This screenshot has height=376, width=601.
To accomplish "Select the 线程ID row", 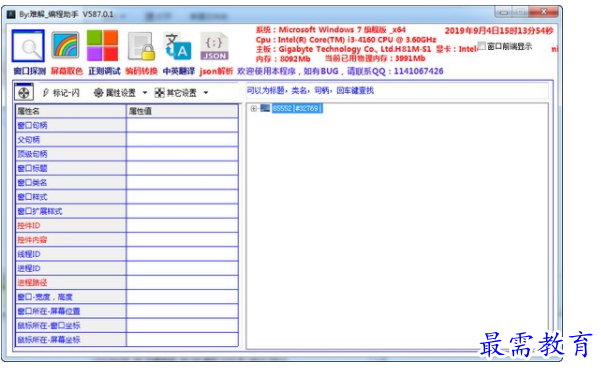I will [x=127, y=254].
